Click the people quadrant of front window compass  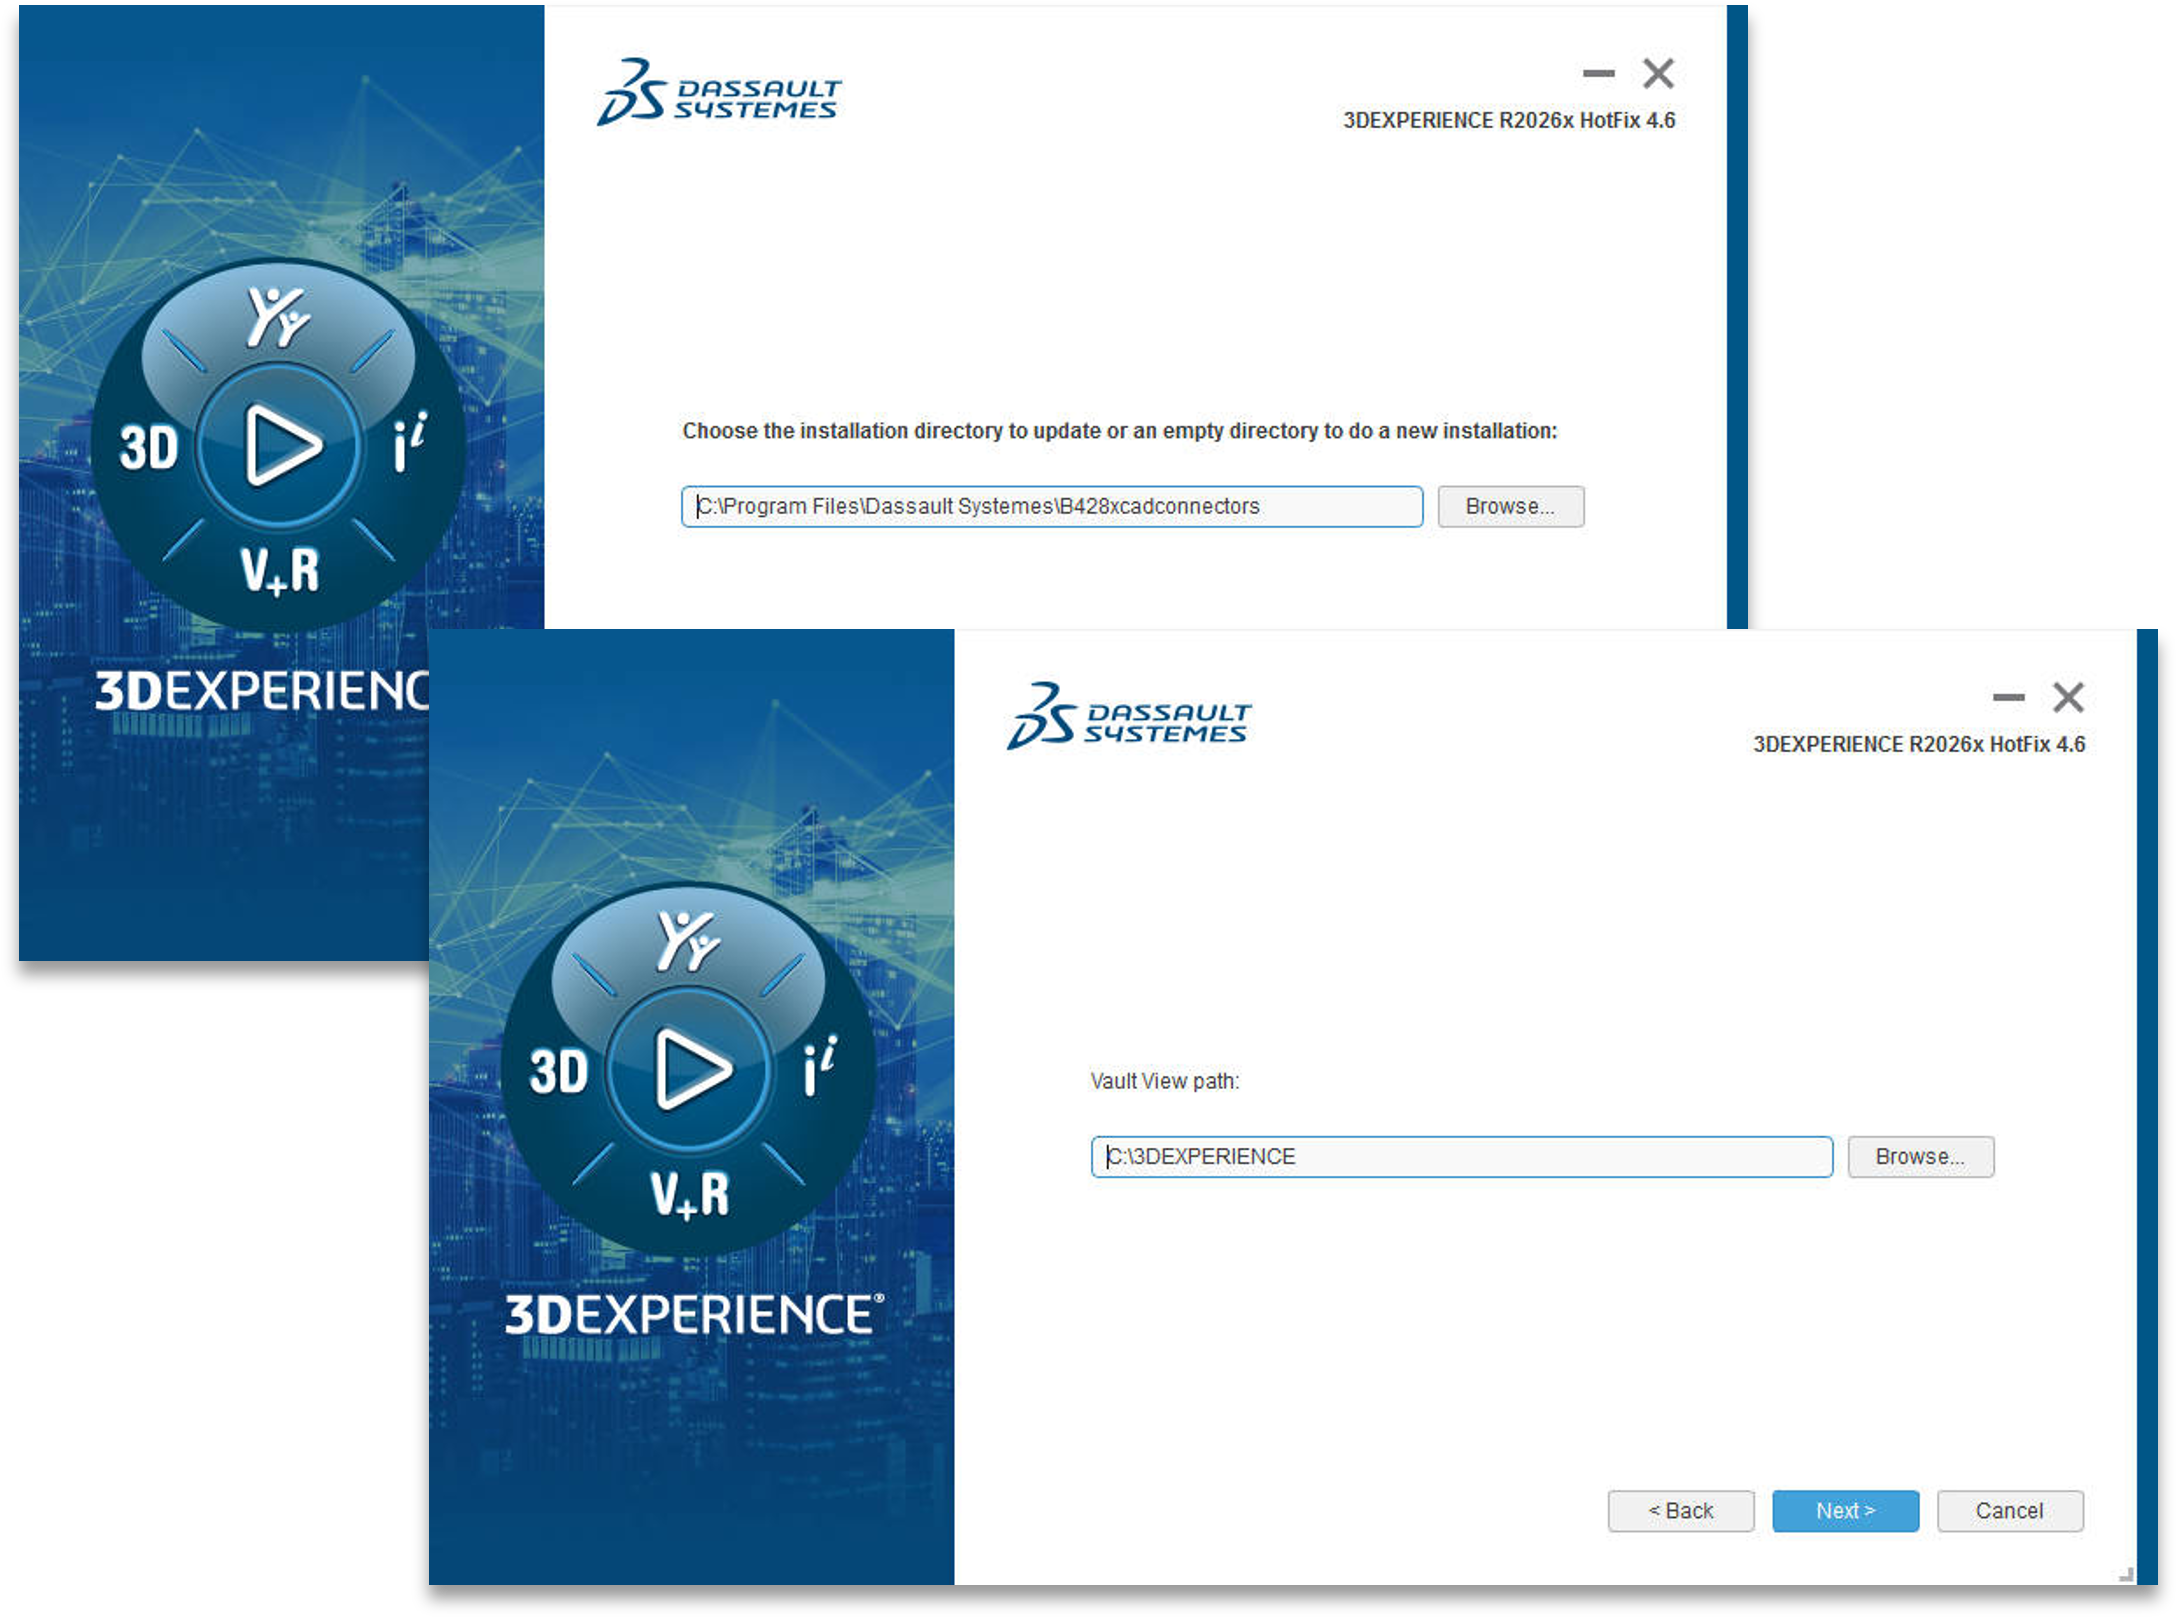[x=688, y=940]
